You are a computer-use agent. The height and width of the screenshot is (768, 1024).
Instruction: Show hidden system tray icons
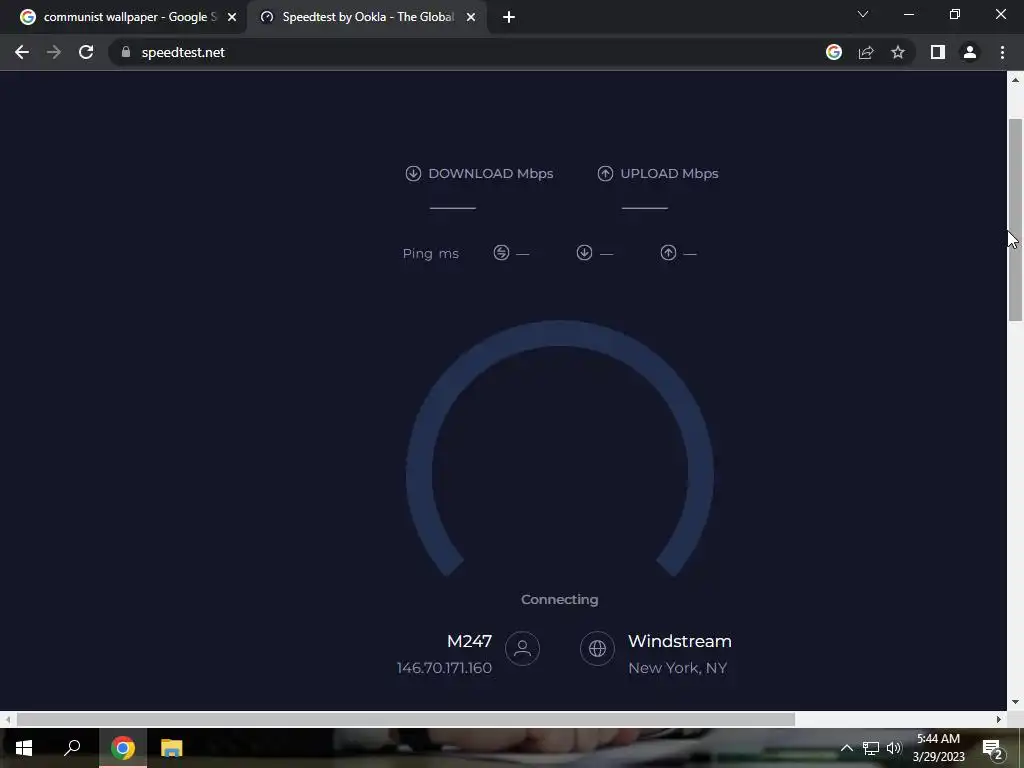coord(846,748)
